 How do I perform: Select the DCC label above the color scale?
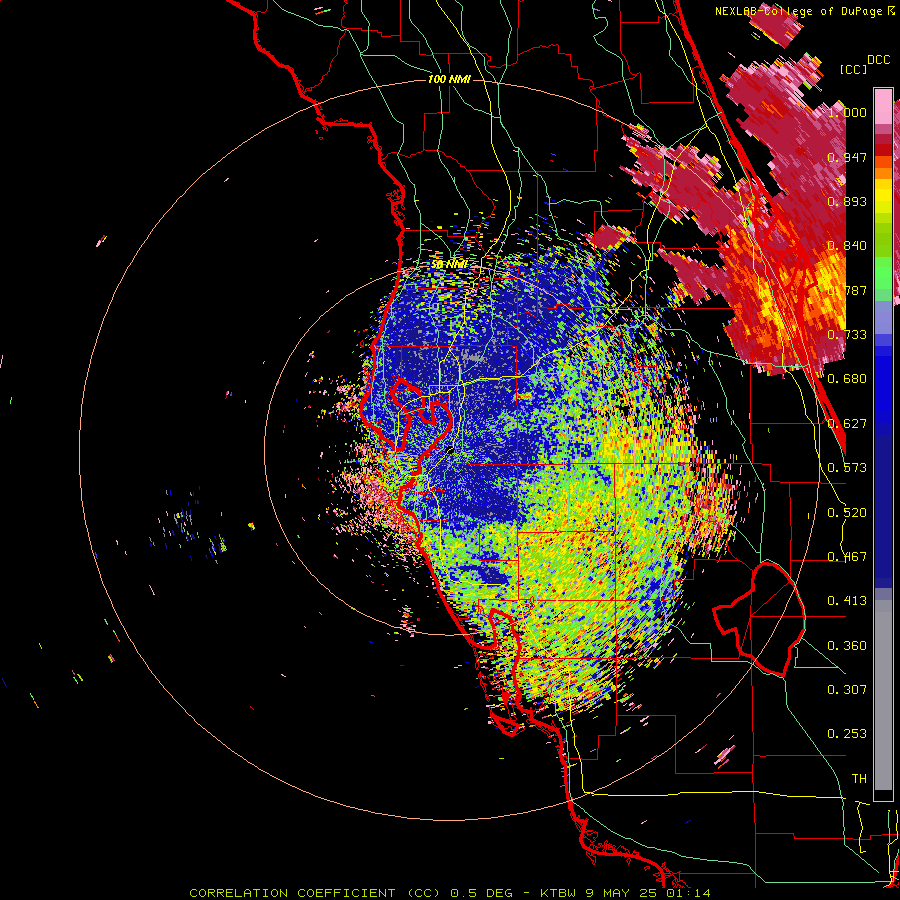coord(879,60)
